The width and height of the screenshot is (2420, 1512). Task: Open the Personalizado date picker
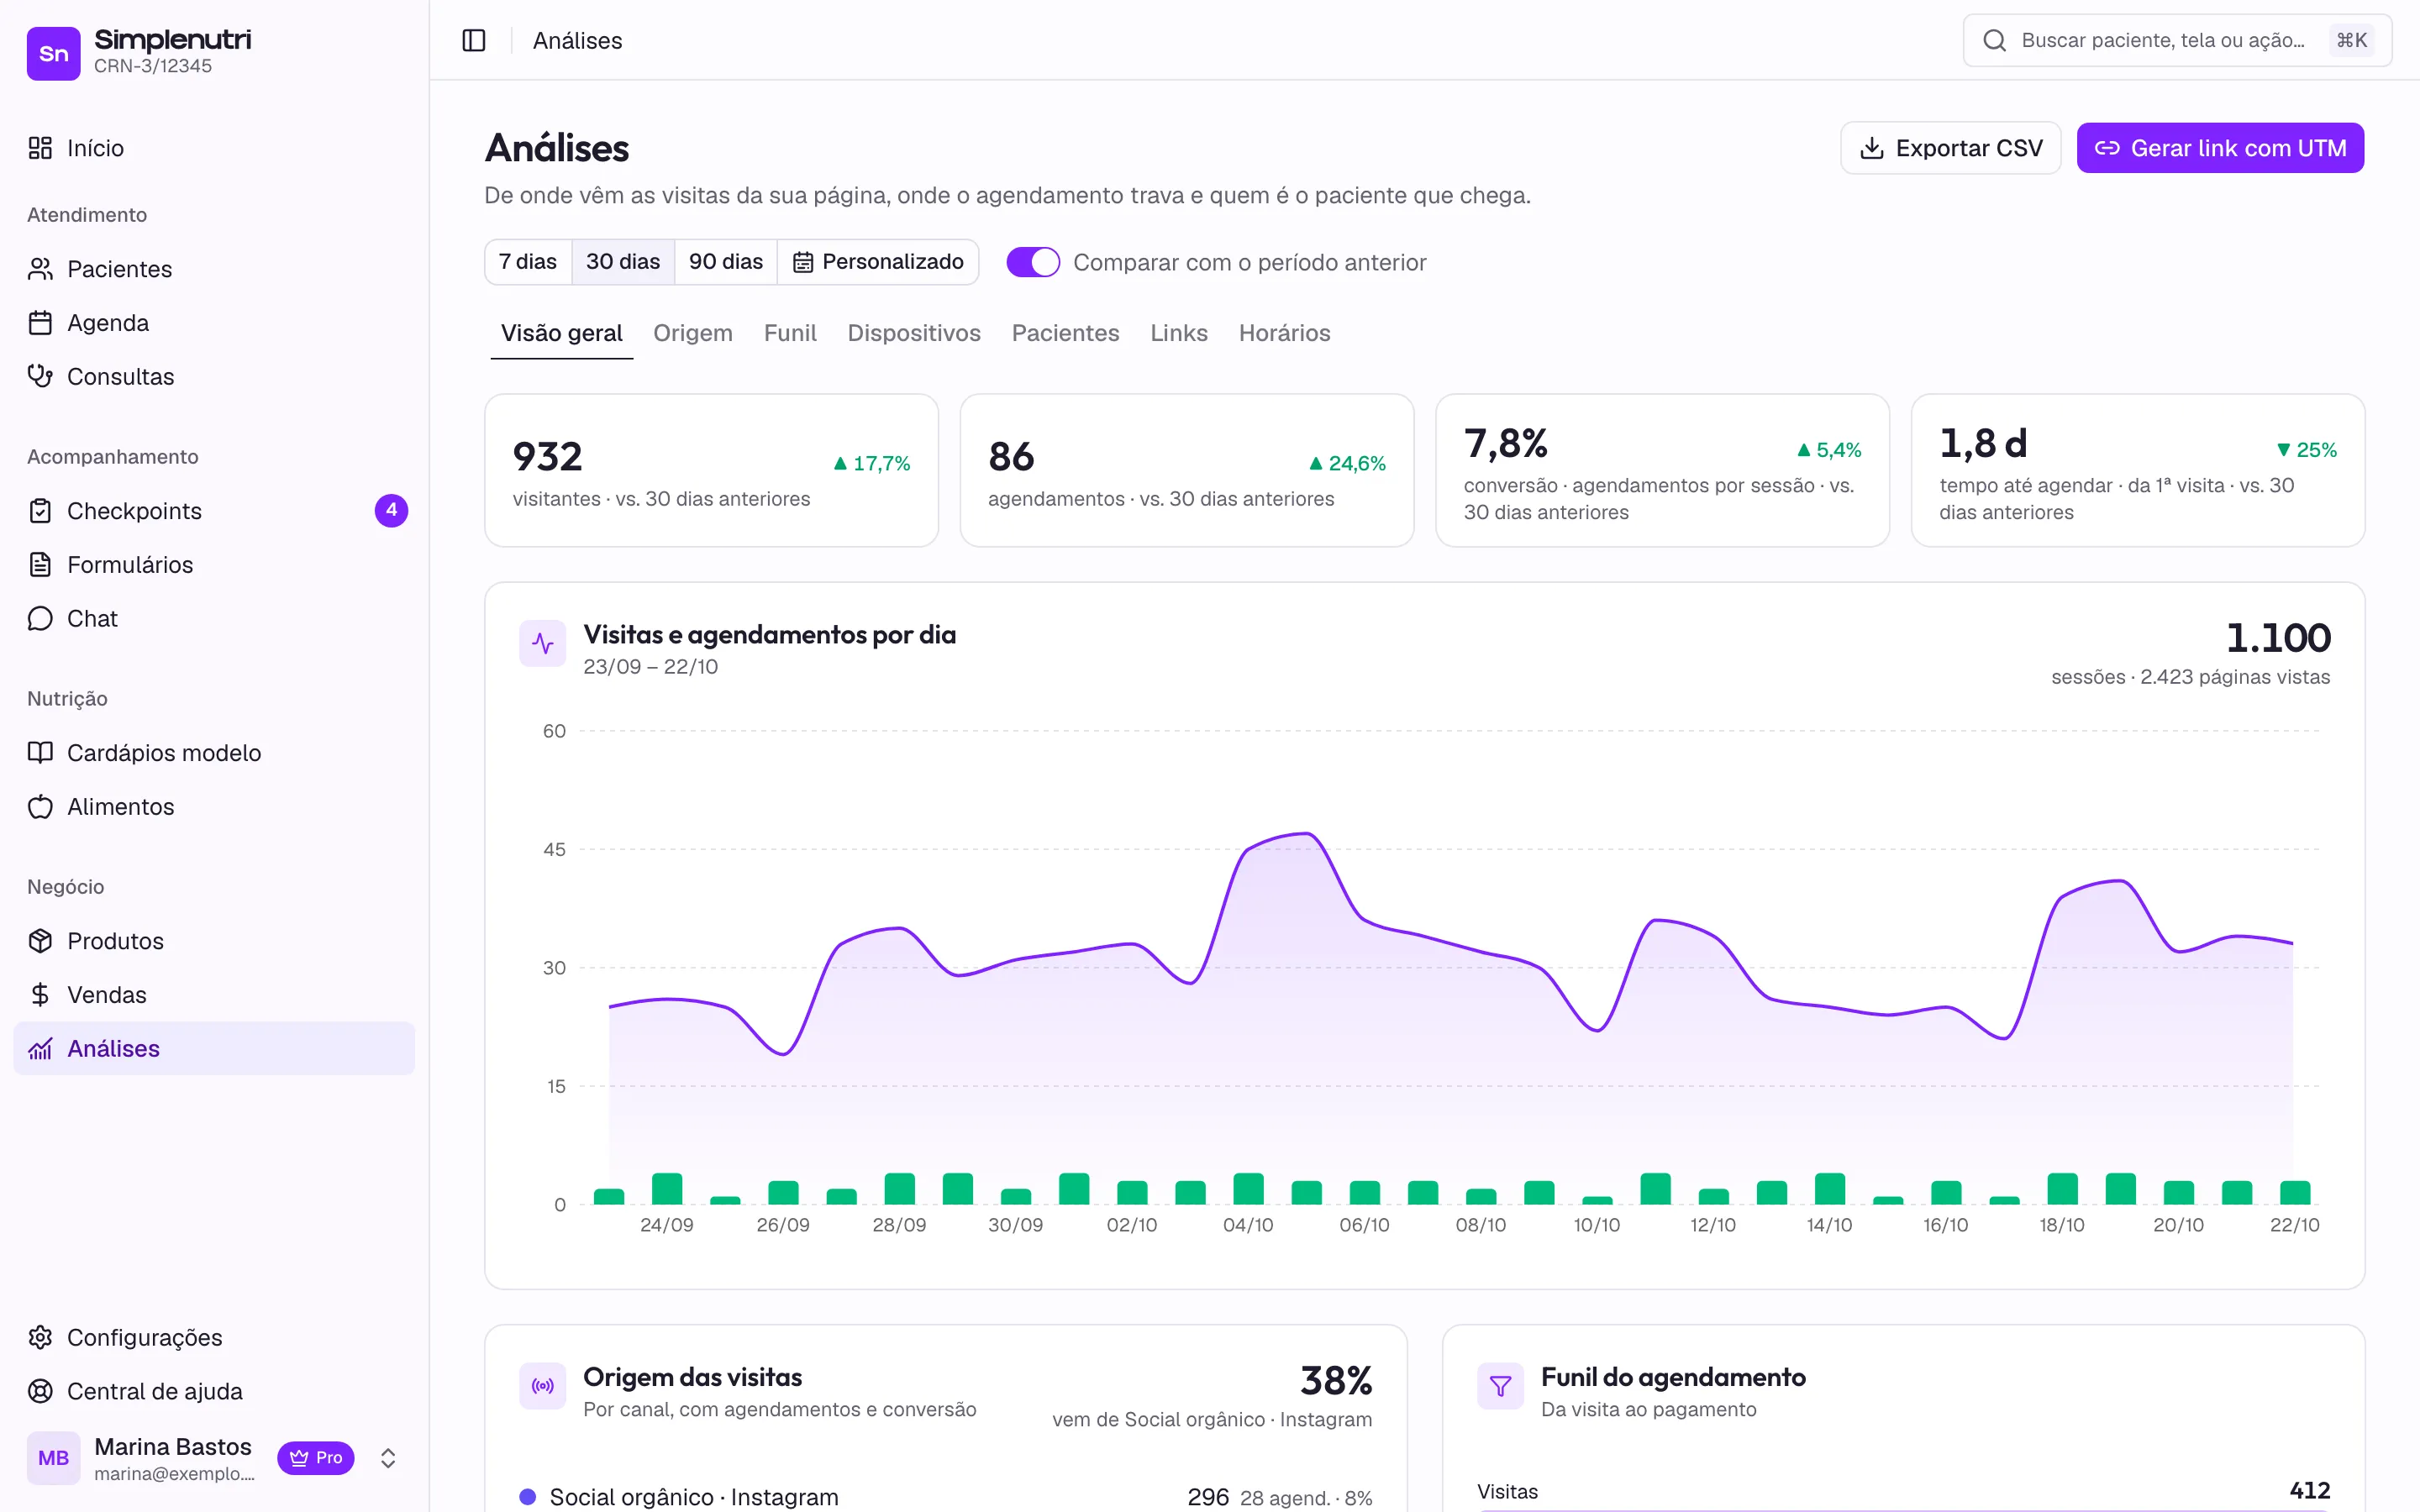pyautogui.click(x=878, y=262)
